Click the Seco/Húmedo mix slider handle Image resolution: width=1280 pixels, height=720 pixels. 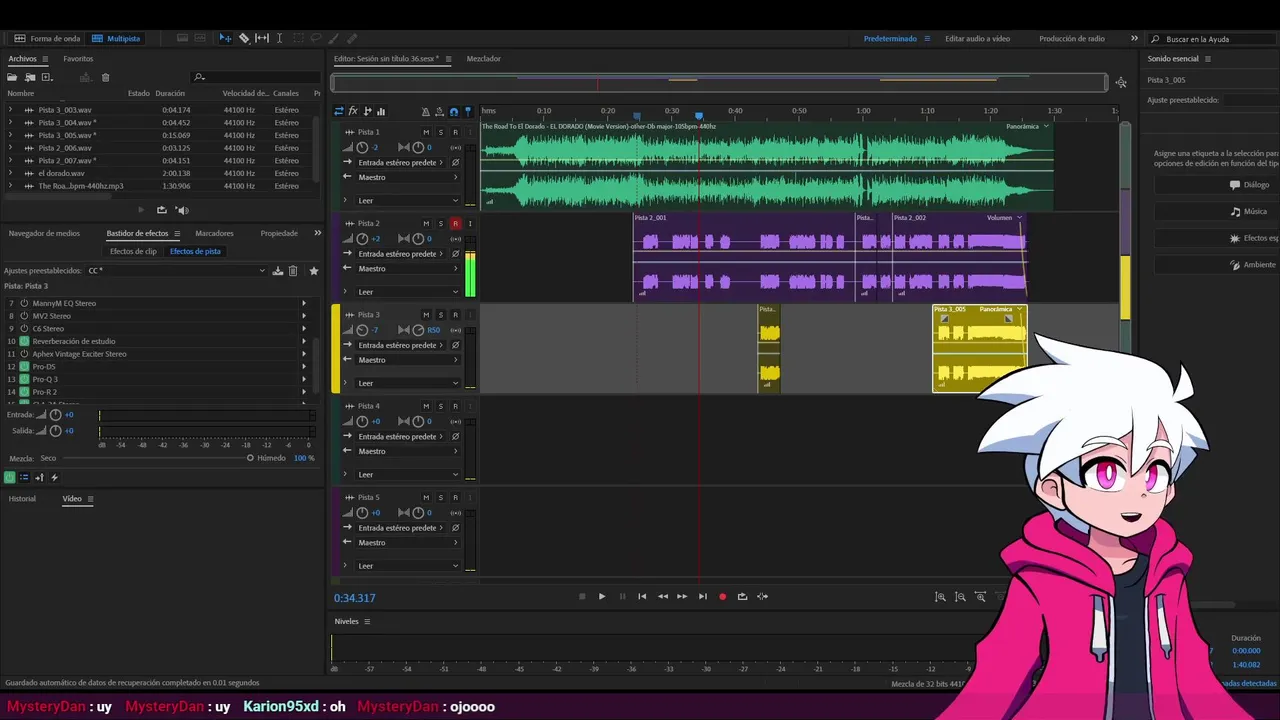point(250,458)
